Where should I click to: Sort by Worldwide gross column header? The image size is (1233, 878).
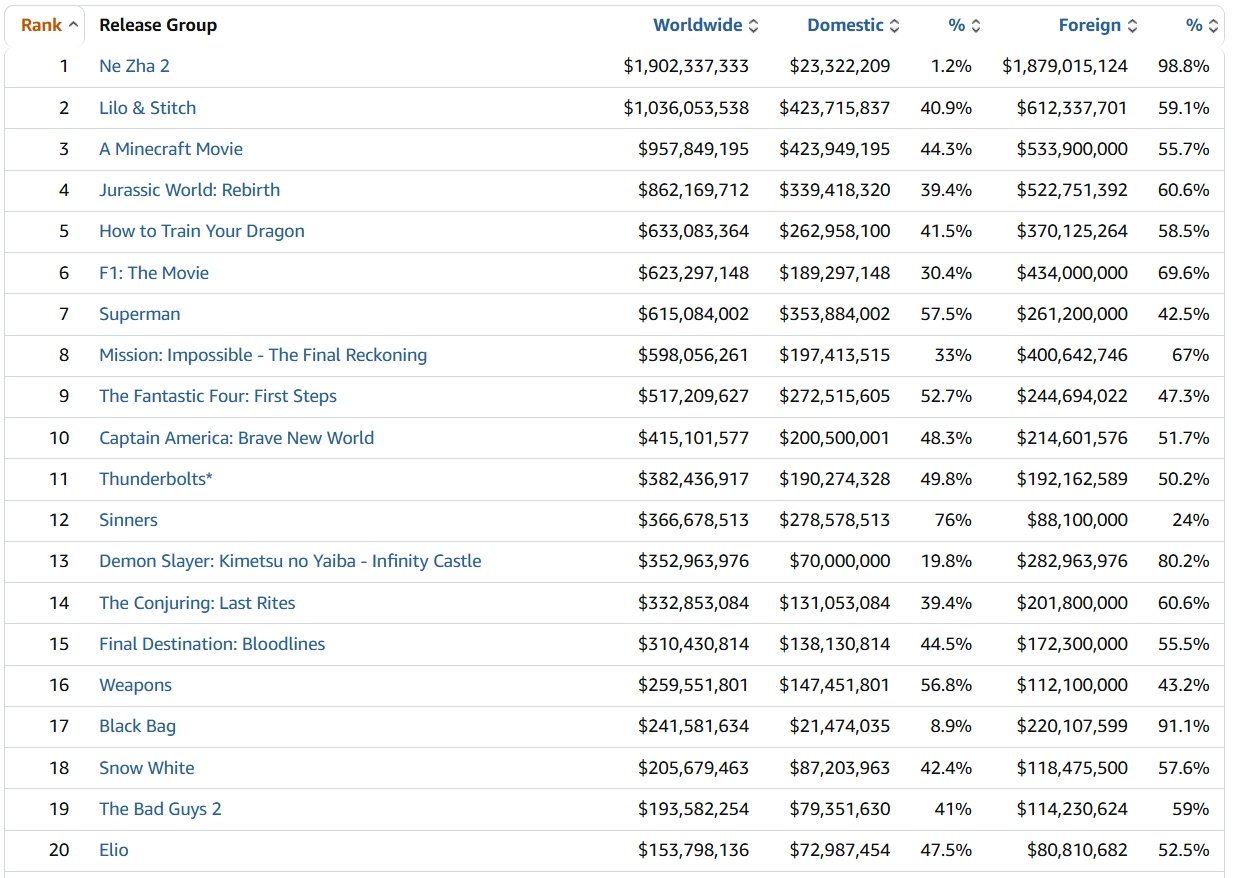(705, 25)
